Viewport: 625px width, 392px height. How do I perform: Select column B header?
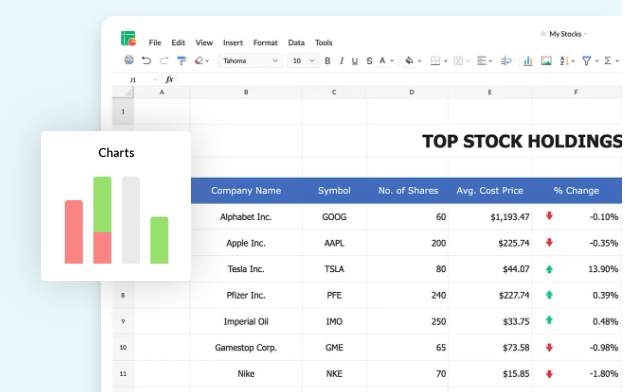click(x=246, y=92)
